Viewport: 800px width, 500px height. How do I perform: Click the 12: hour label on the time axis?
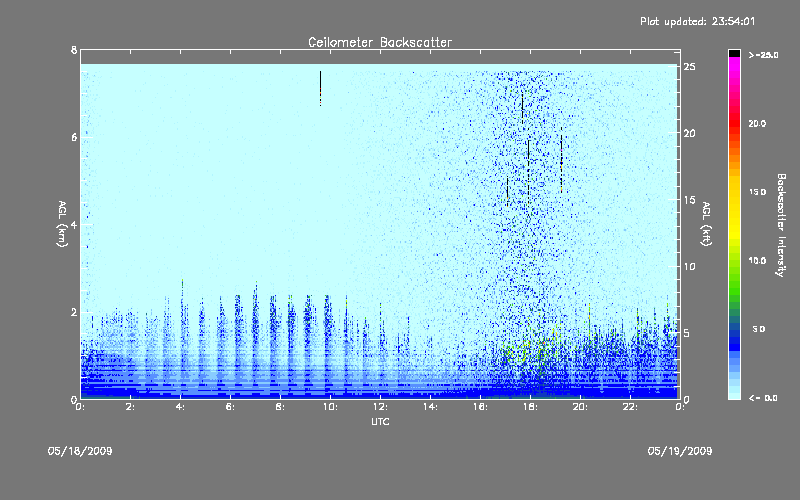[380, 407]
